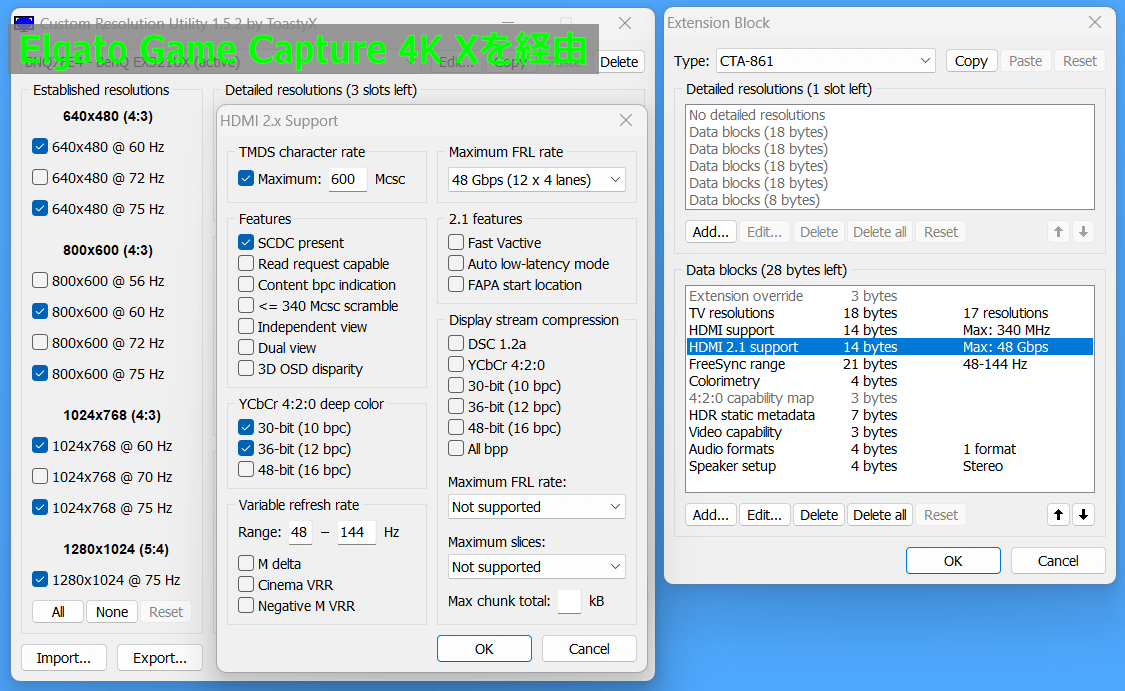The height and width of the screenshot is (691, 1125).
Task: Click Import button in main window
Action: [64, 658]
